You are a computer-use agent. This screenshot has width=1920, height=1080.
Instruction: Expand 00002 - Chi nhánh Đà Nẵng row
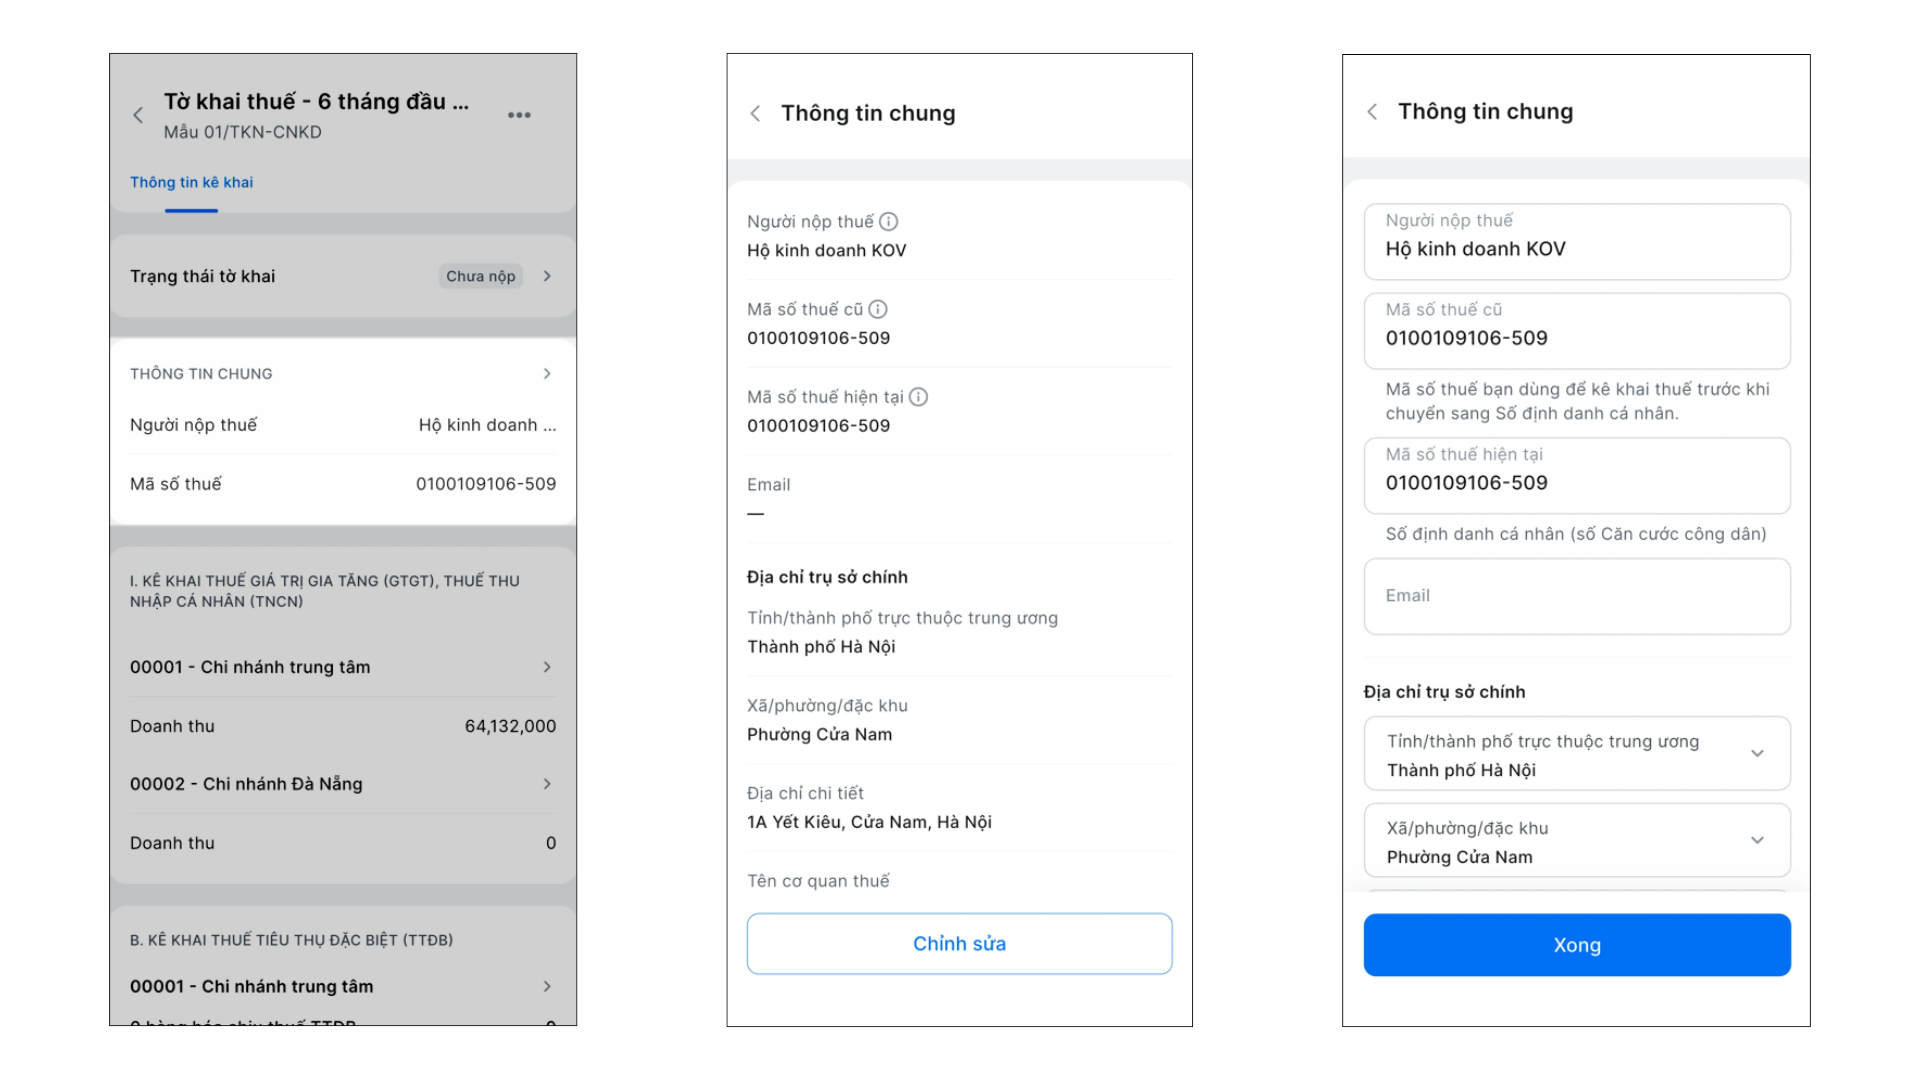tap(343, 784)
